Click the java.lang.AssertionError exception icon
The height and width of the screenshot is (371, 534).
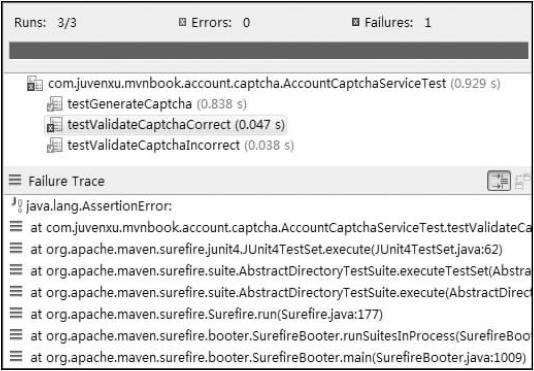(16, 206)
